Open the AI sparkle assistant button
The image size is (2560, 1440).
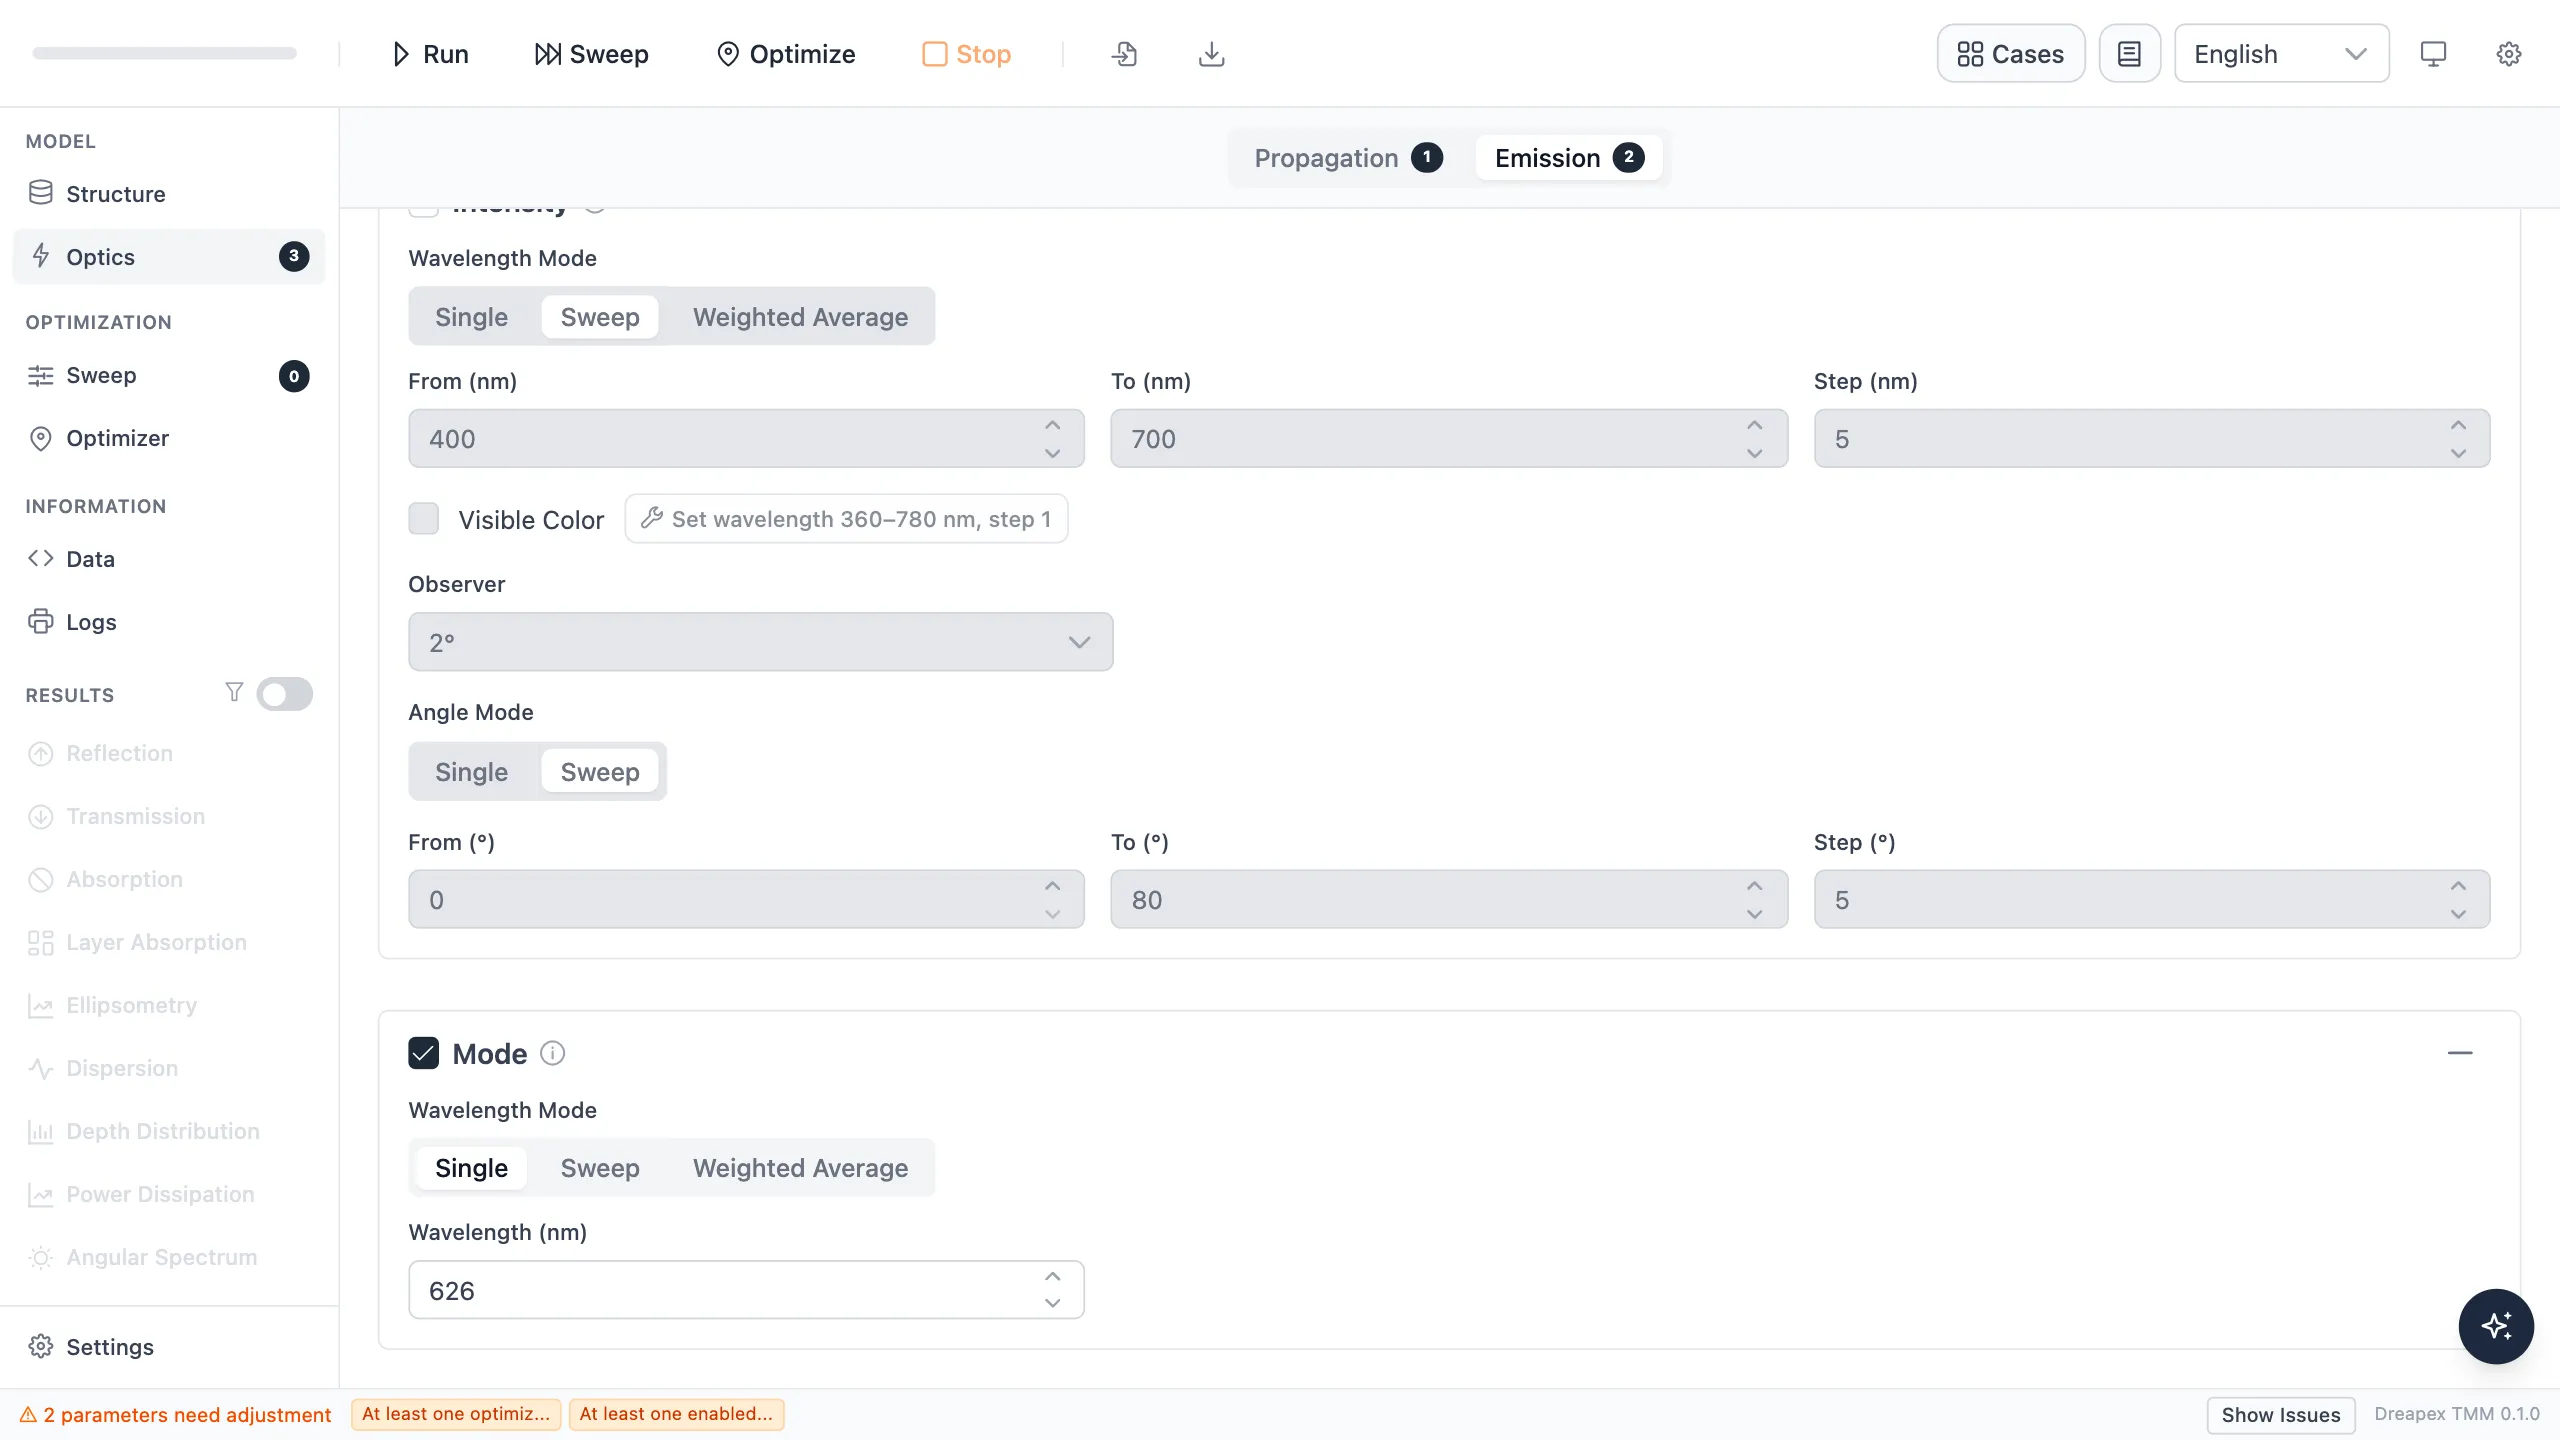click(2496, 1326)
